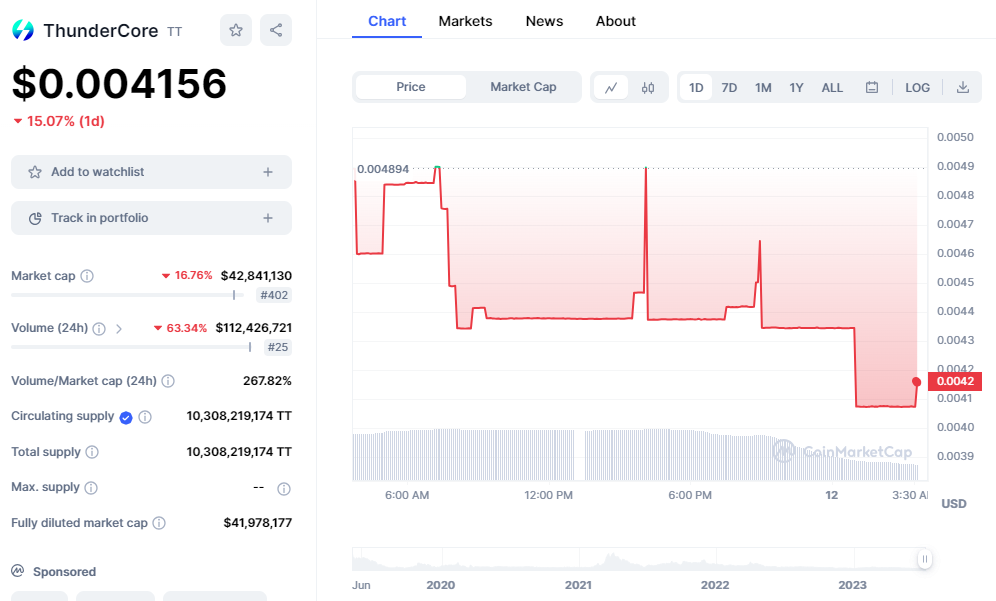The width and height of the screenshot is (996, 601).
Task: Open Total supply info icon
Action: (x=92, y=452)
